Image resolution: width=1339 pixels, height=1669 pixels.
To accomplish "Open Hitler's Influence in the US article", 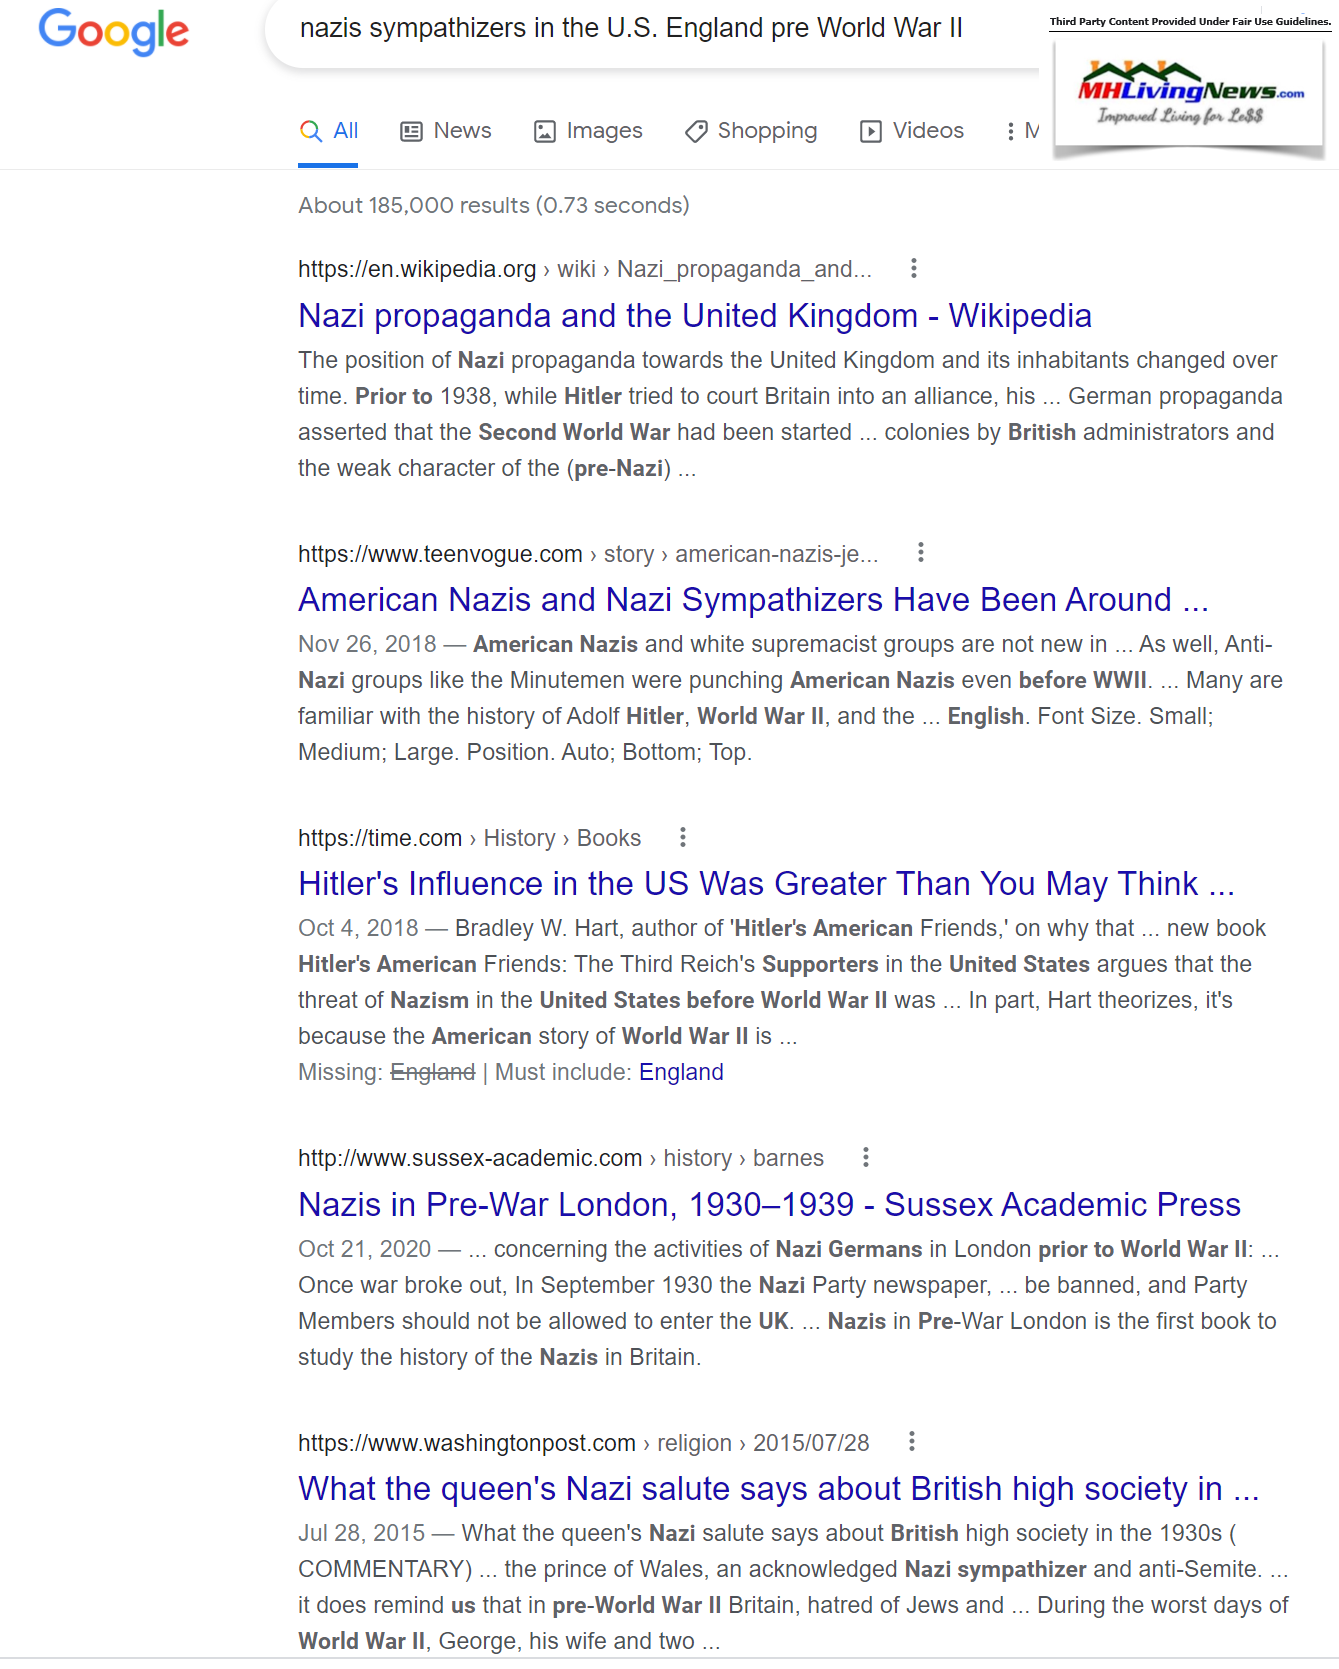I will (x=765, y=884).
